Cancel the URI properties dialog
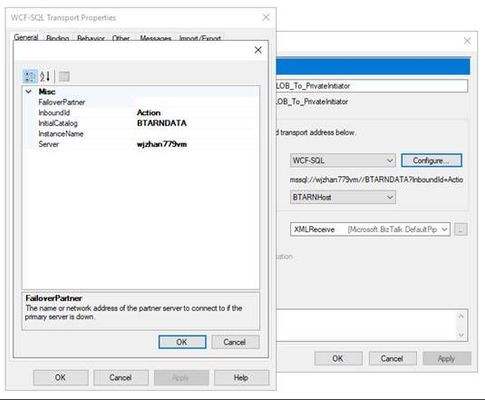 235,342
